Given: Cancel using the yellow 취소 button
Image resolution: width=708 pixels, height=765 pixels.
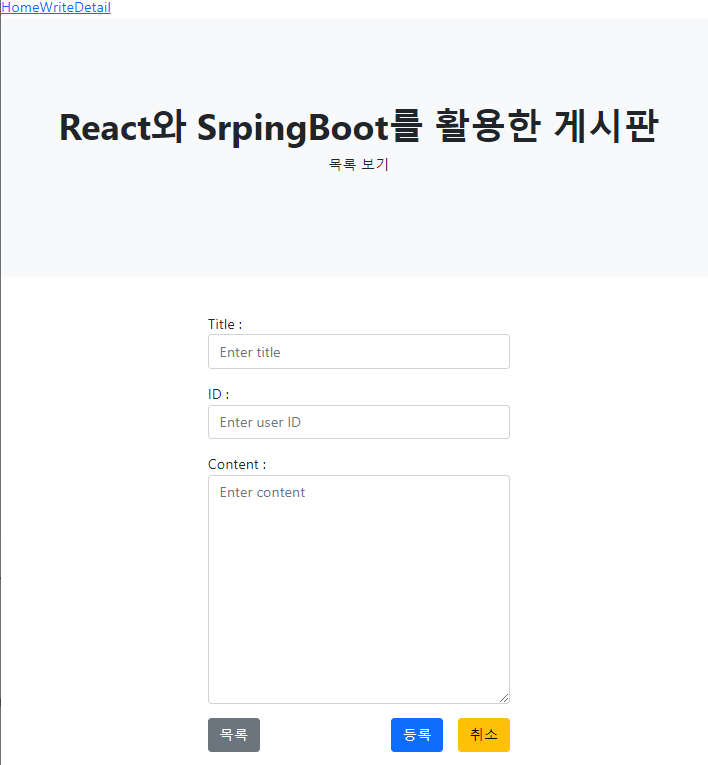Looking at the screenshot, I should [x=484, y=735].
